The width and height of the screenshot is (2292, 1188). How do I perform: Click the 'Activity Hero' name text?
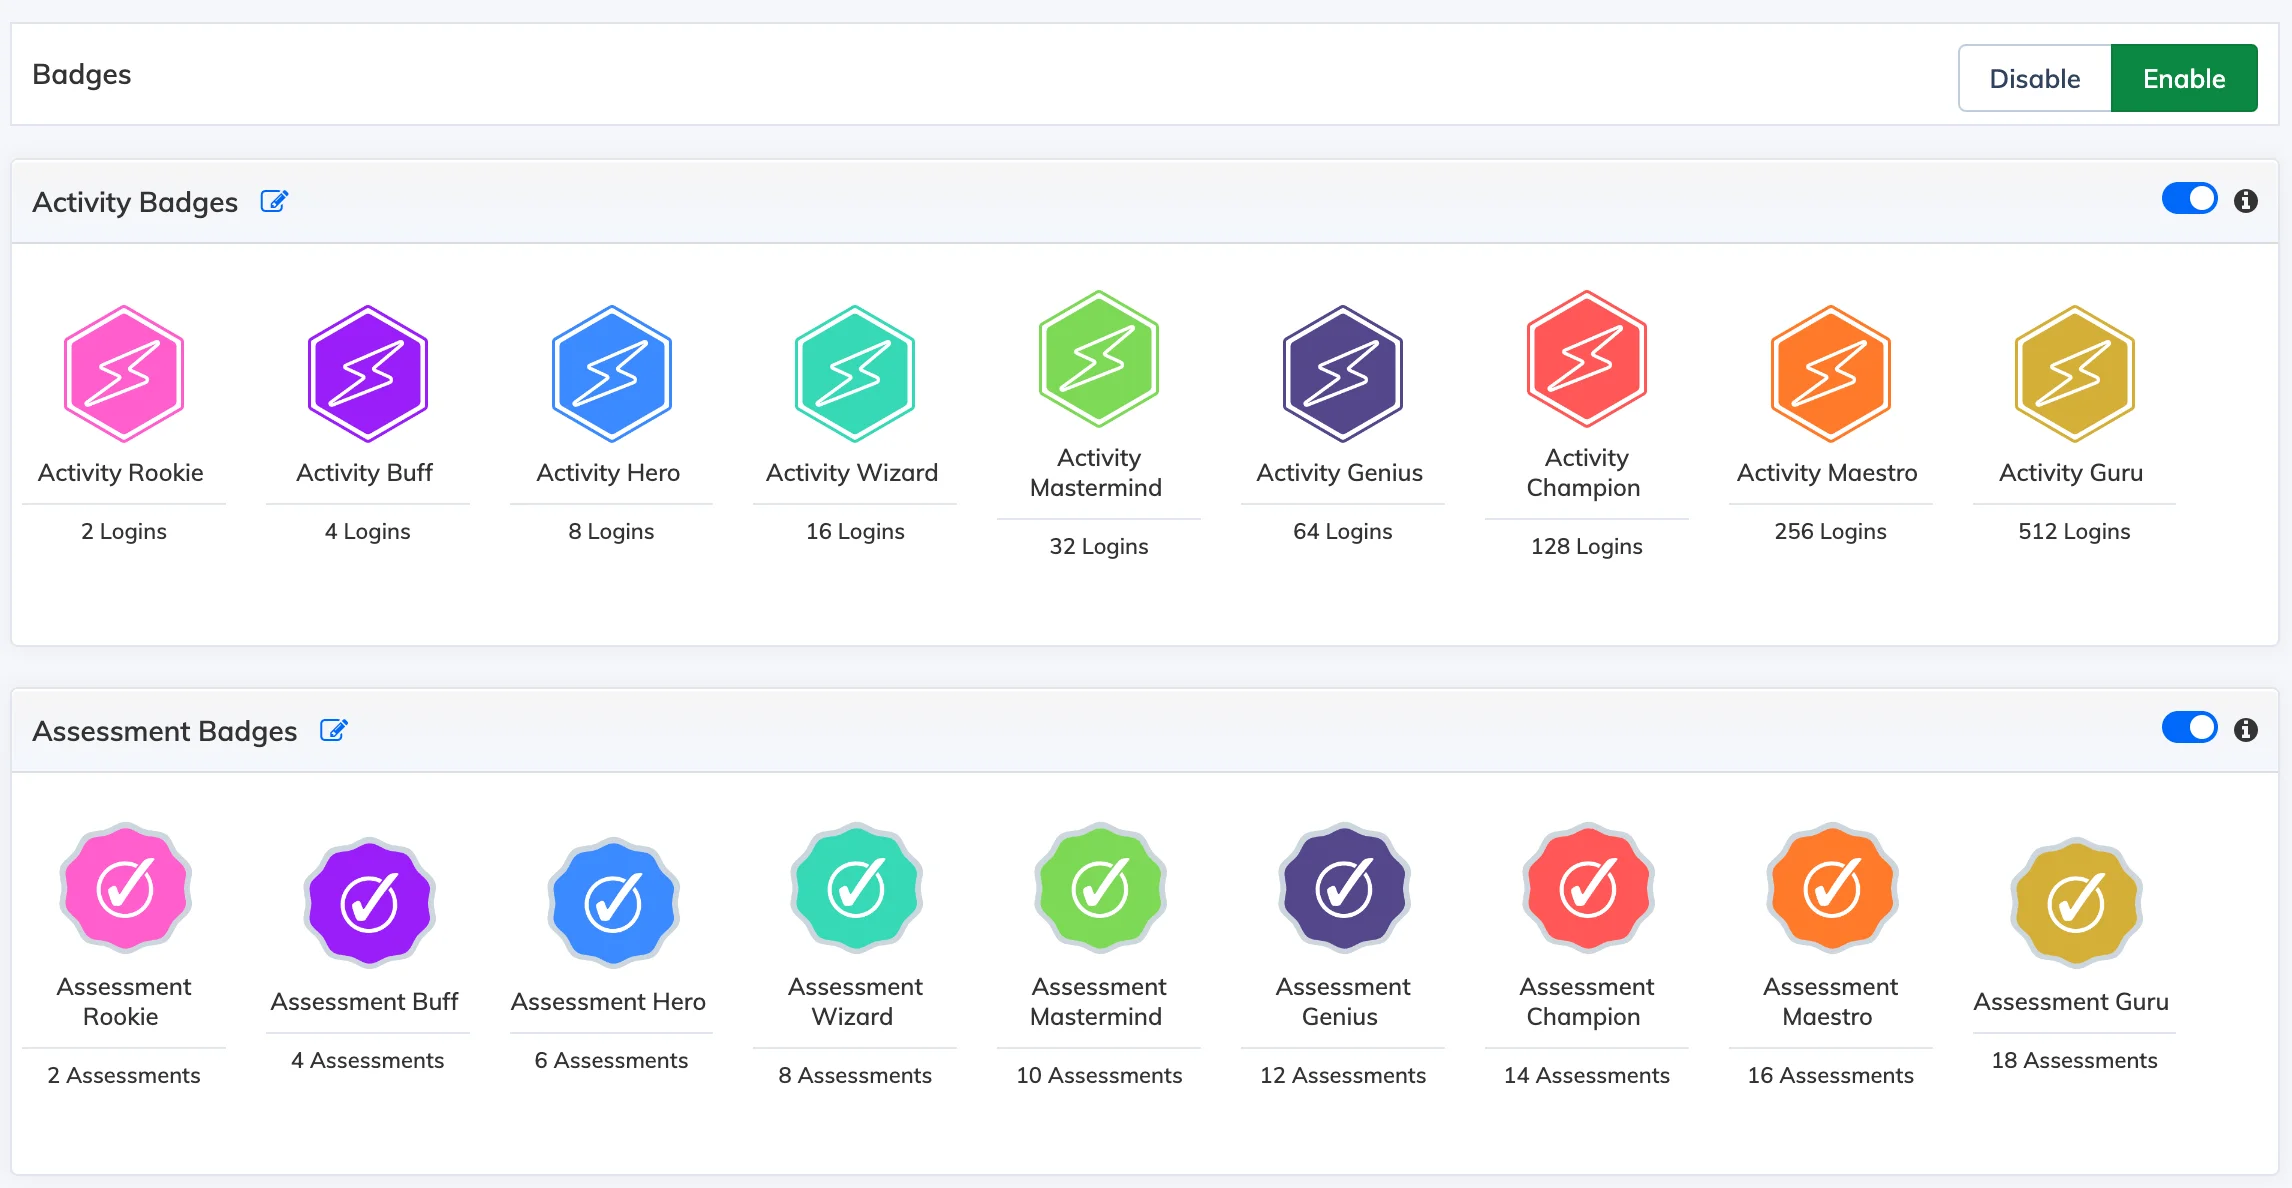608,473
